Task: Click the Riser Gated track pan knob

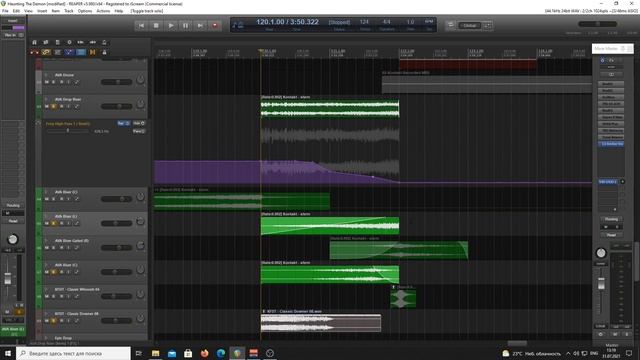Action: 140,245
